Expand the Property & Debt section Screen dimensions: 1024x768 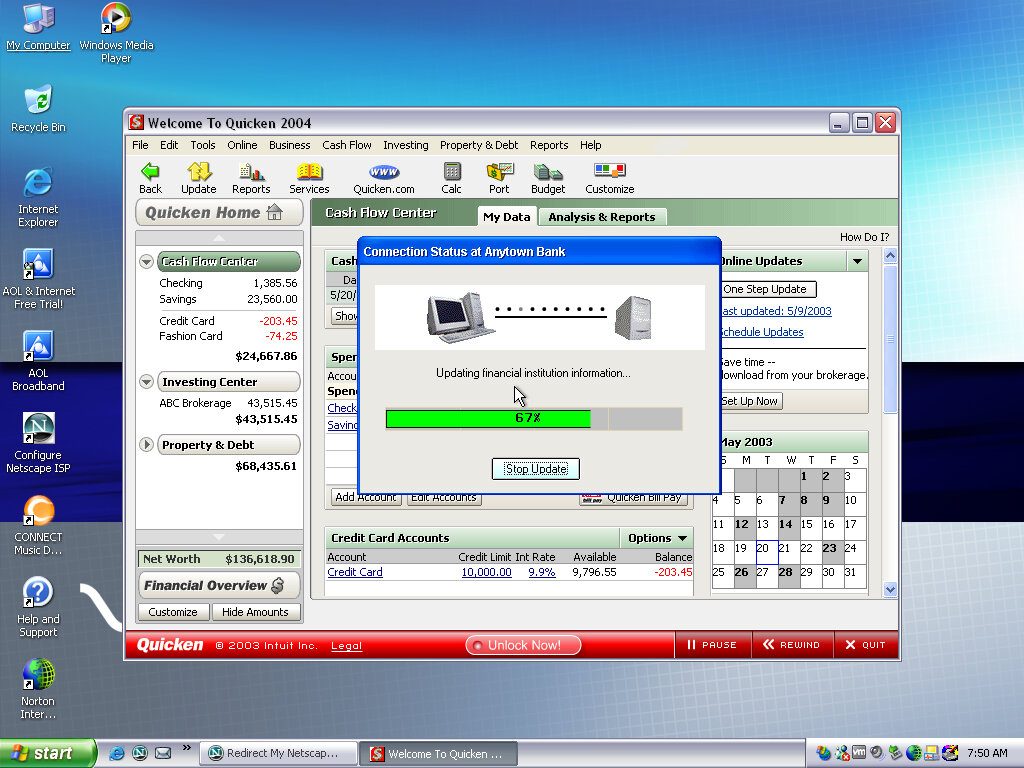147,445
